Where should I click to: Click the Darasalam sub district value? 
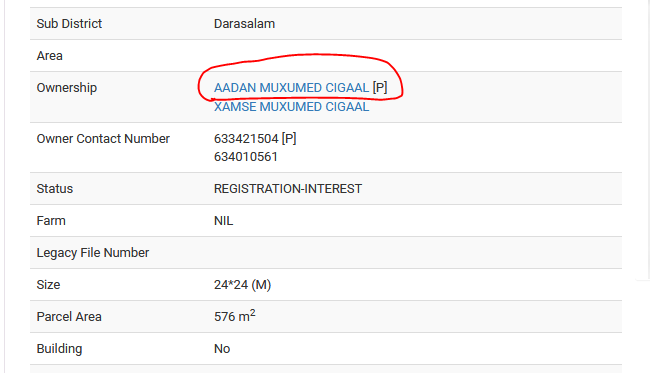[x=244, y=24]
